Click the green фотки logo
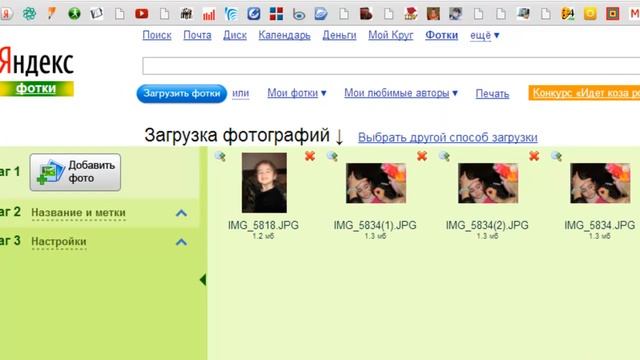640x360 pixels. tap(36, 89)
